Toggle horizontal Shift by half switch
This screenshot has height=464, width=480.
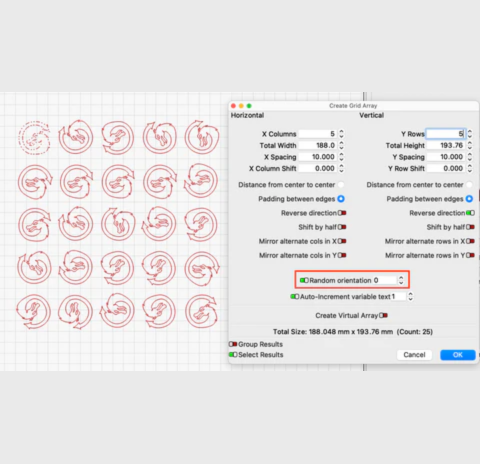coord(342,227)
